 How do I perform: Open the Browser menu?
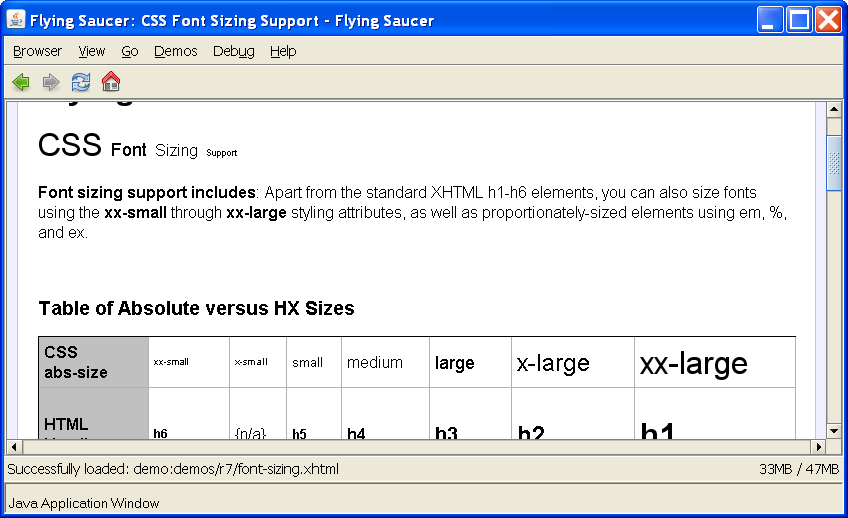(x=37, y=51)
